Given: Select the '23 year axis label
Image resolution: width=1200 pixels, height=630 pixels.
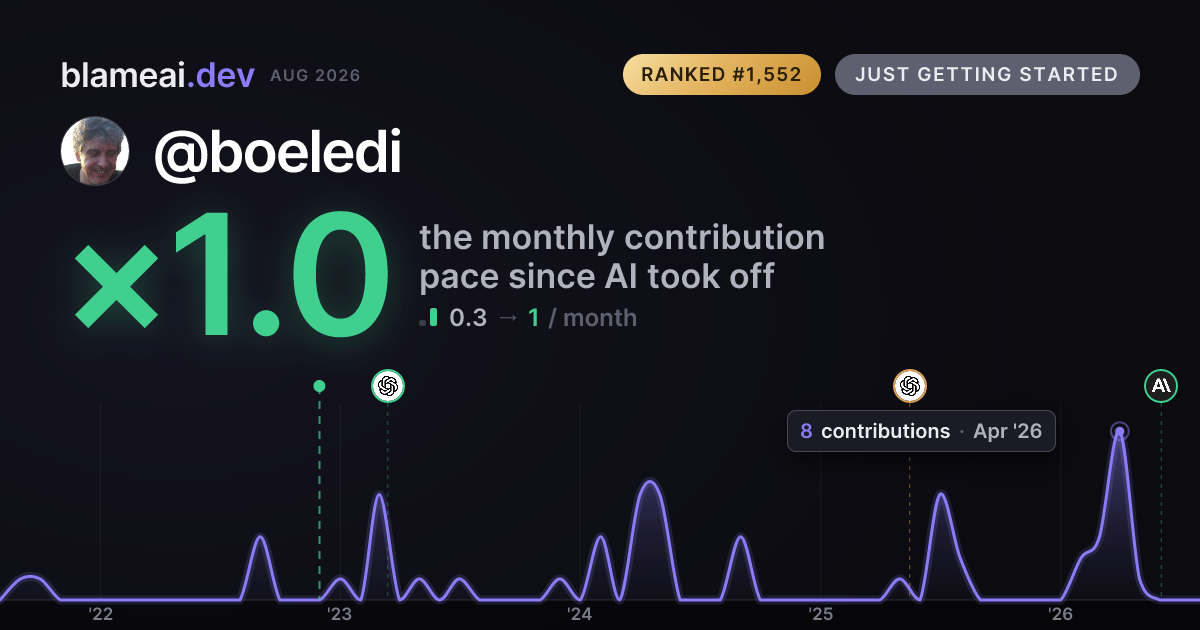Looking at the screenshot, I should pyautogui.click(x=340, y=614).
